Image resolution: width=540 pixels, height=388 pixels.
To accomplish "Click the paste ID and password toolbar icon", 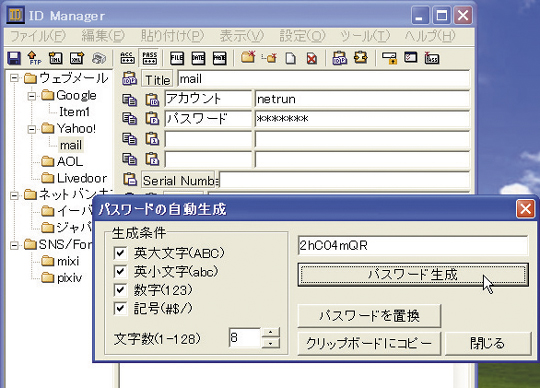I will [340, 58].
